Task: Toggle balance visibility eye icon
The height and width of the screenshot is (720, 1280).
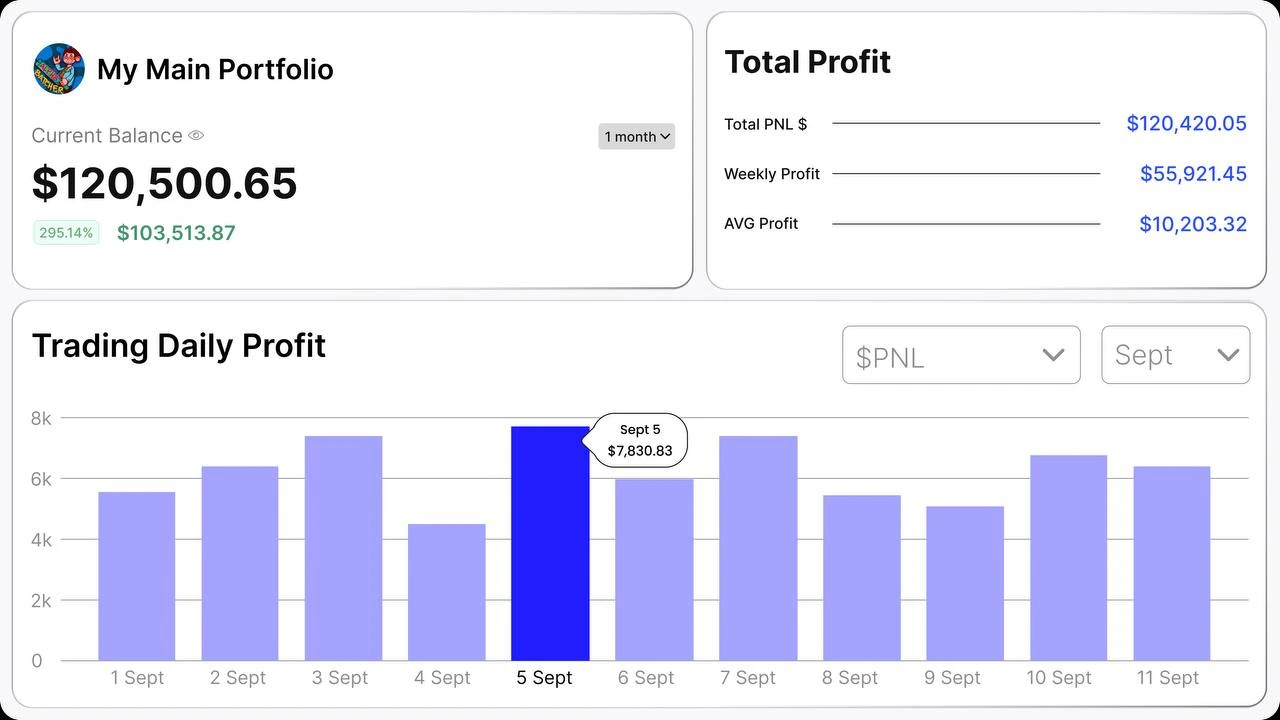Action: [x=196, y=135]
